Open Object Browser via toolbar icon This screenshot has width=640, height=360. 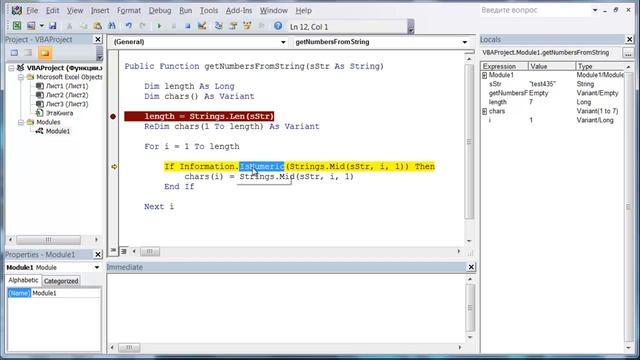[247, 26]
